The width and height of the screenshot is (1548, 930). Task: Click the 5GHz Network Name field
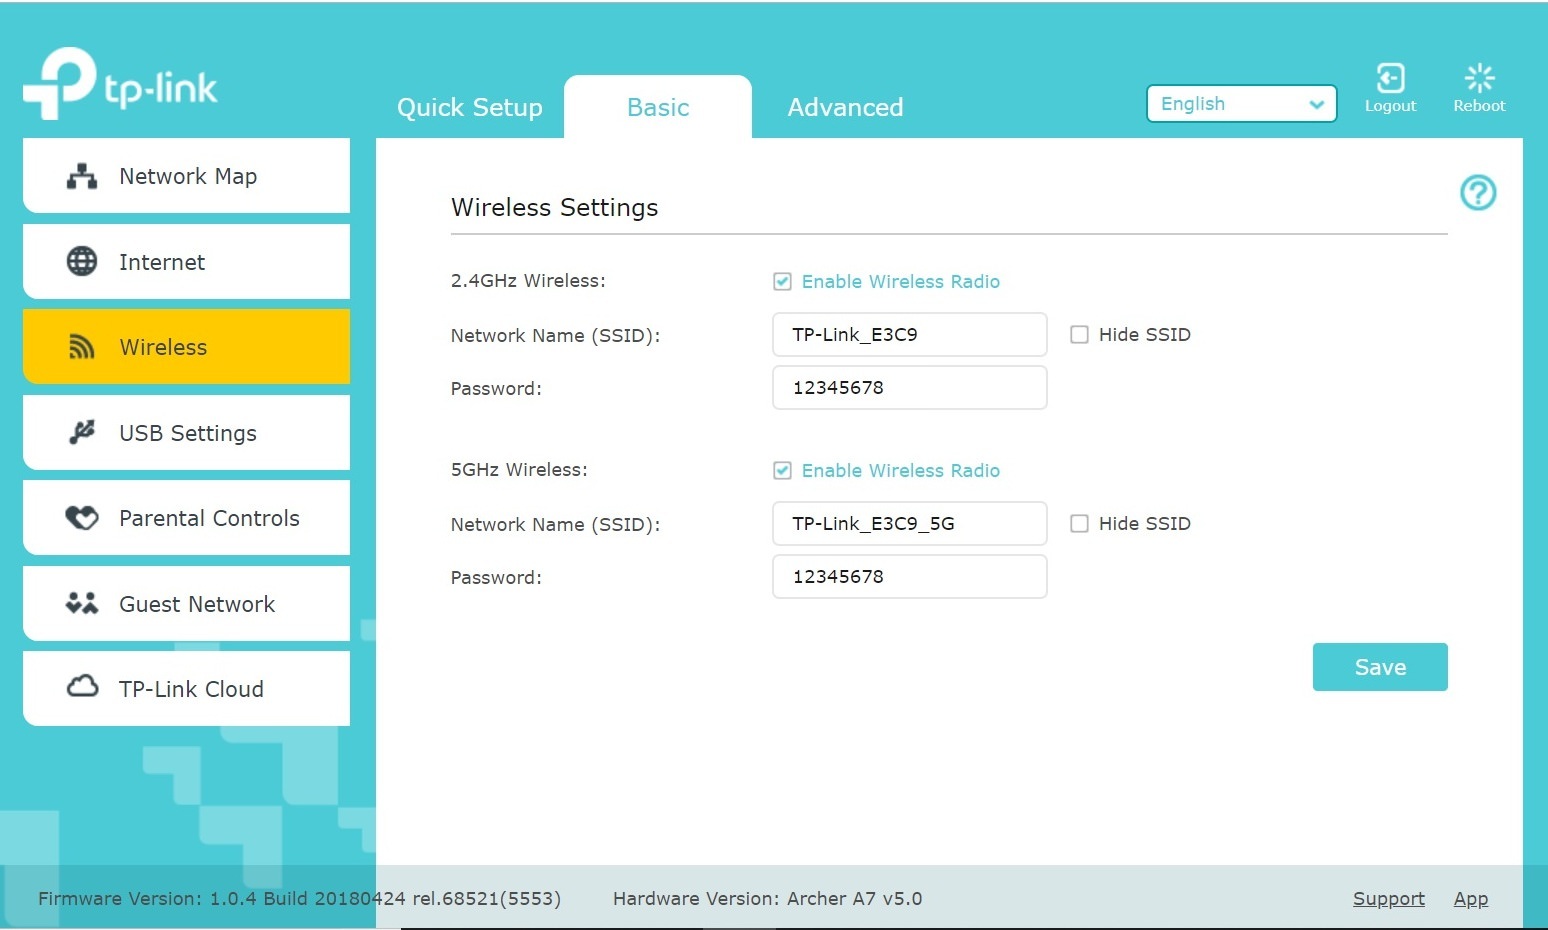[x=910, y=523]
